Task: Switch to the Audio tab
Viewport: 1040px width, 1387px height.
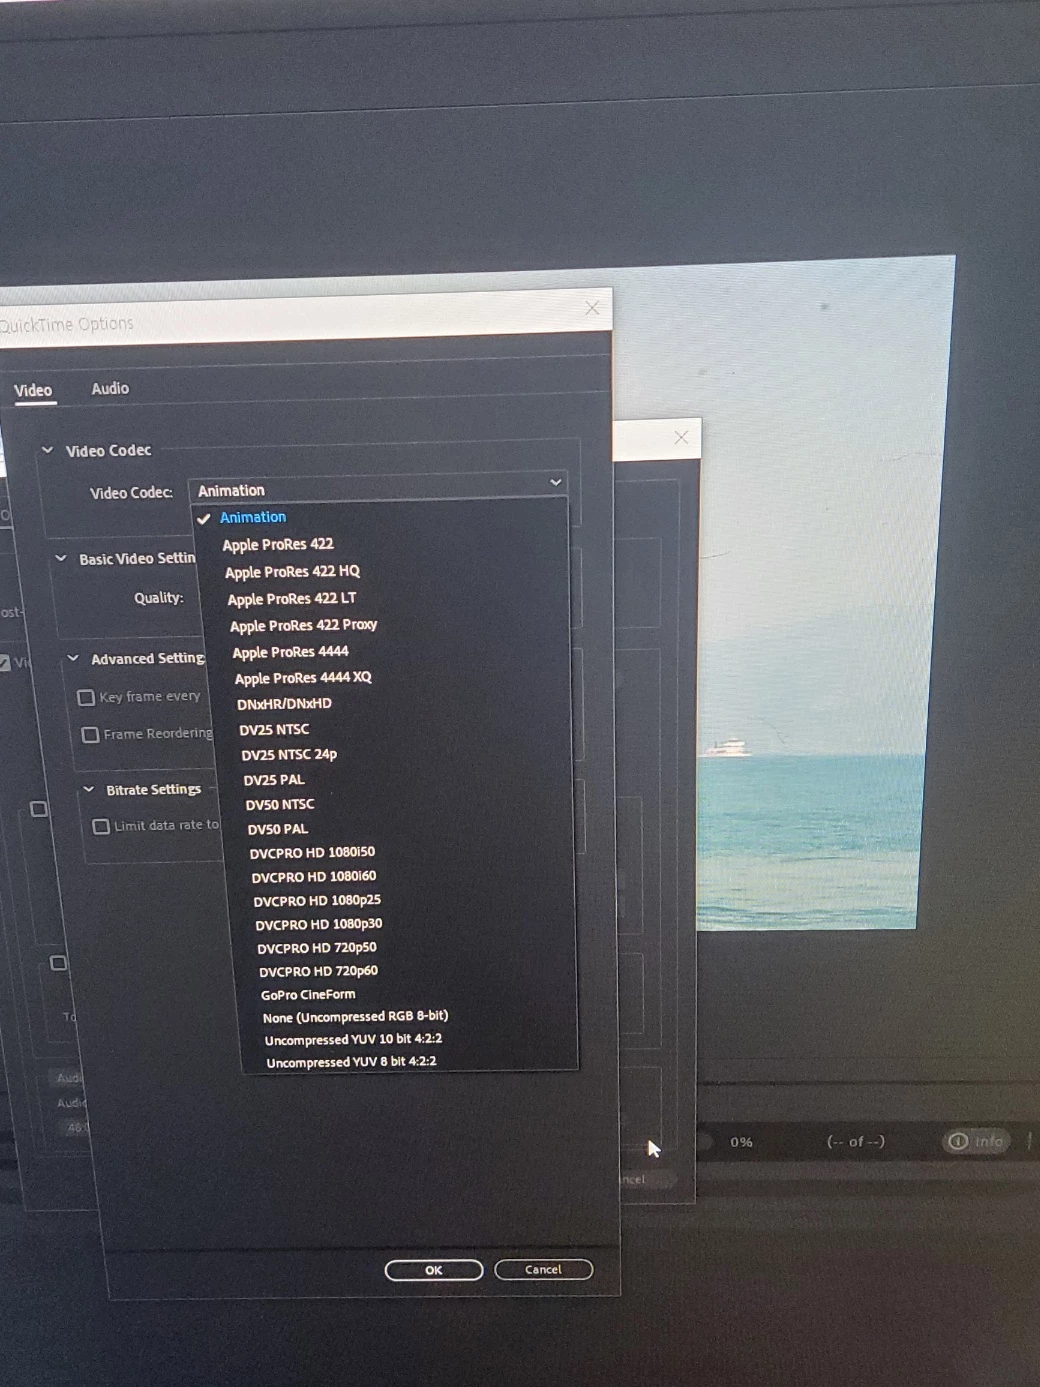Action: 110,388
